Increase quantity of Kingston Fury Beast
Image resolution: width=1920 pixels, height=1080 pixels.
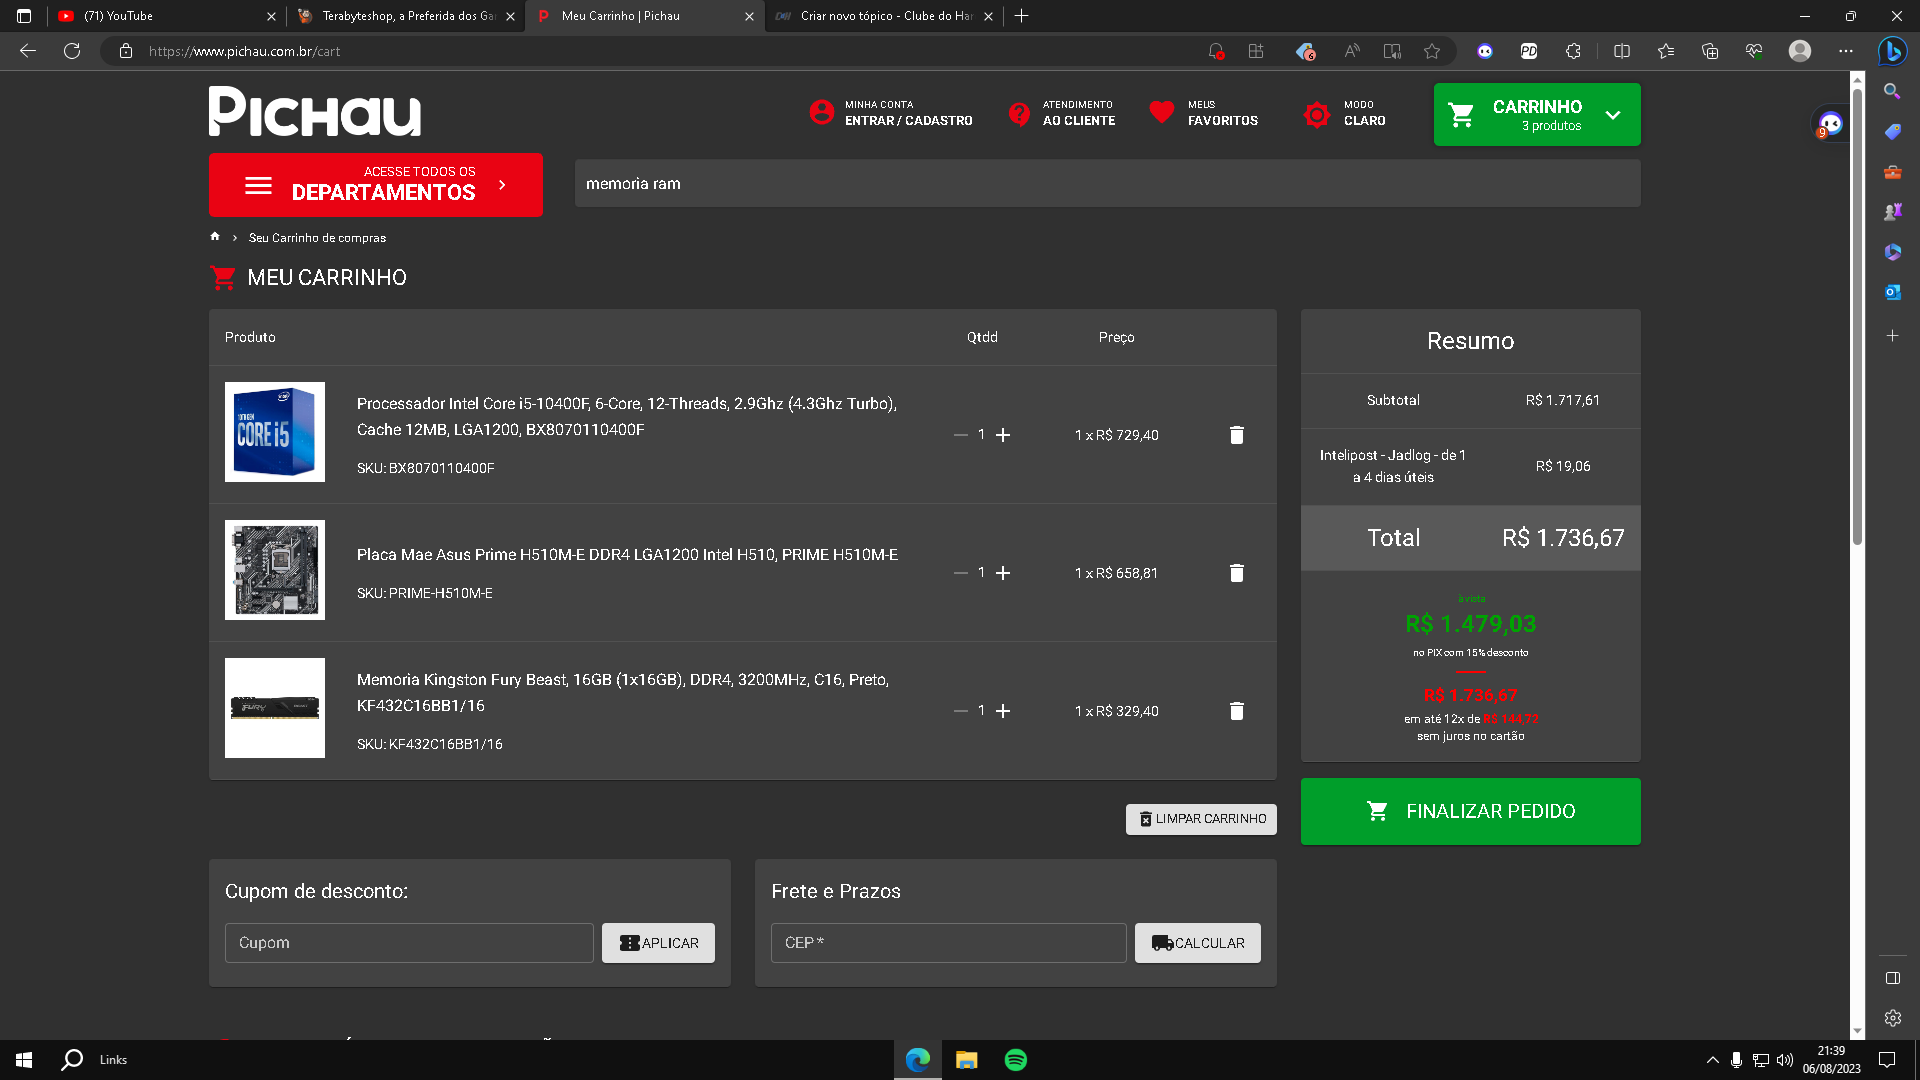click(x=1003, y=711)
